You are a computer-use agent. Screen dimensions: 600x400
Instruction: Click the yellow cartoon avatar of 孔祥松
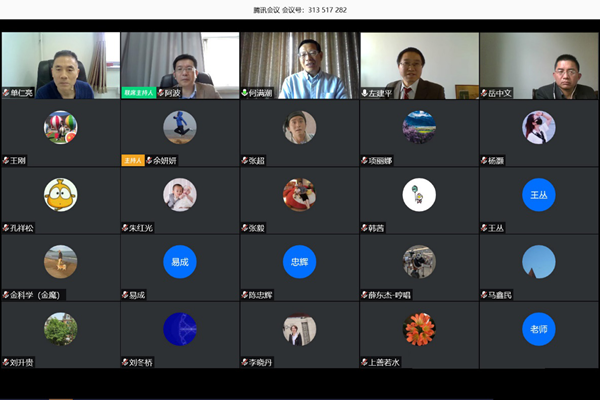(60, 194)
